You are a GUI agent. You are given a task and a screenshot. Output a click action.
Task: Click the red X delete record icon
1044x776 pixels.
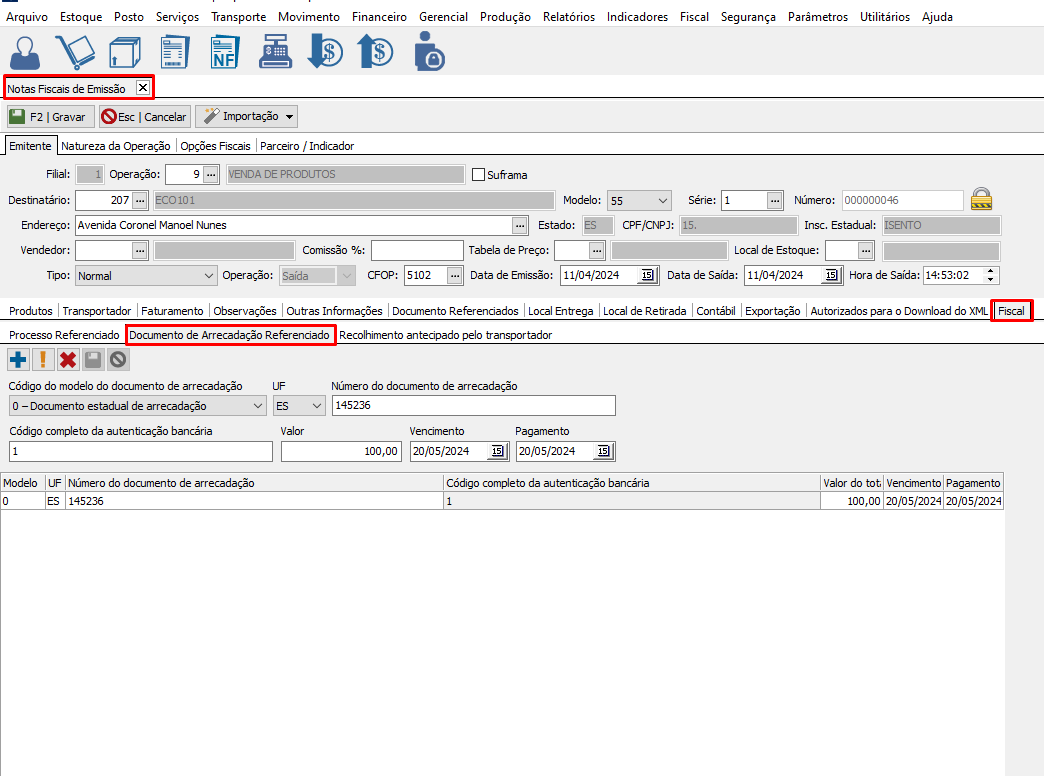(x=68, y=360)
